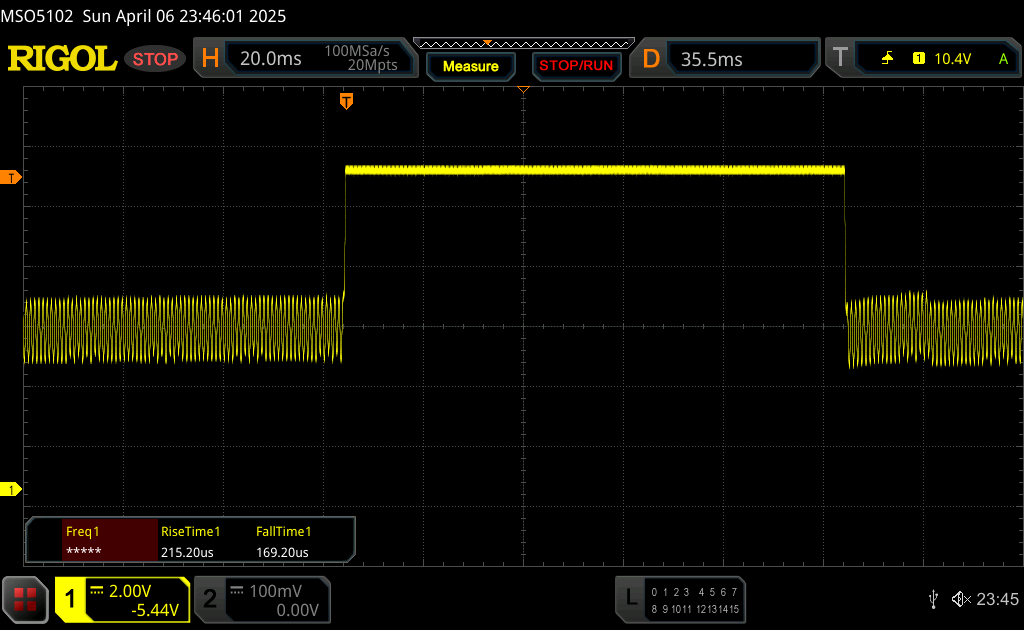Open the red grid function navigation icon

tap(25, 599)
